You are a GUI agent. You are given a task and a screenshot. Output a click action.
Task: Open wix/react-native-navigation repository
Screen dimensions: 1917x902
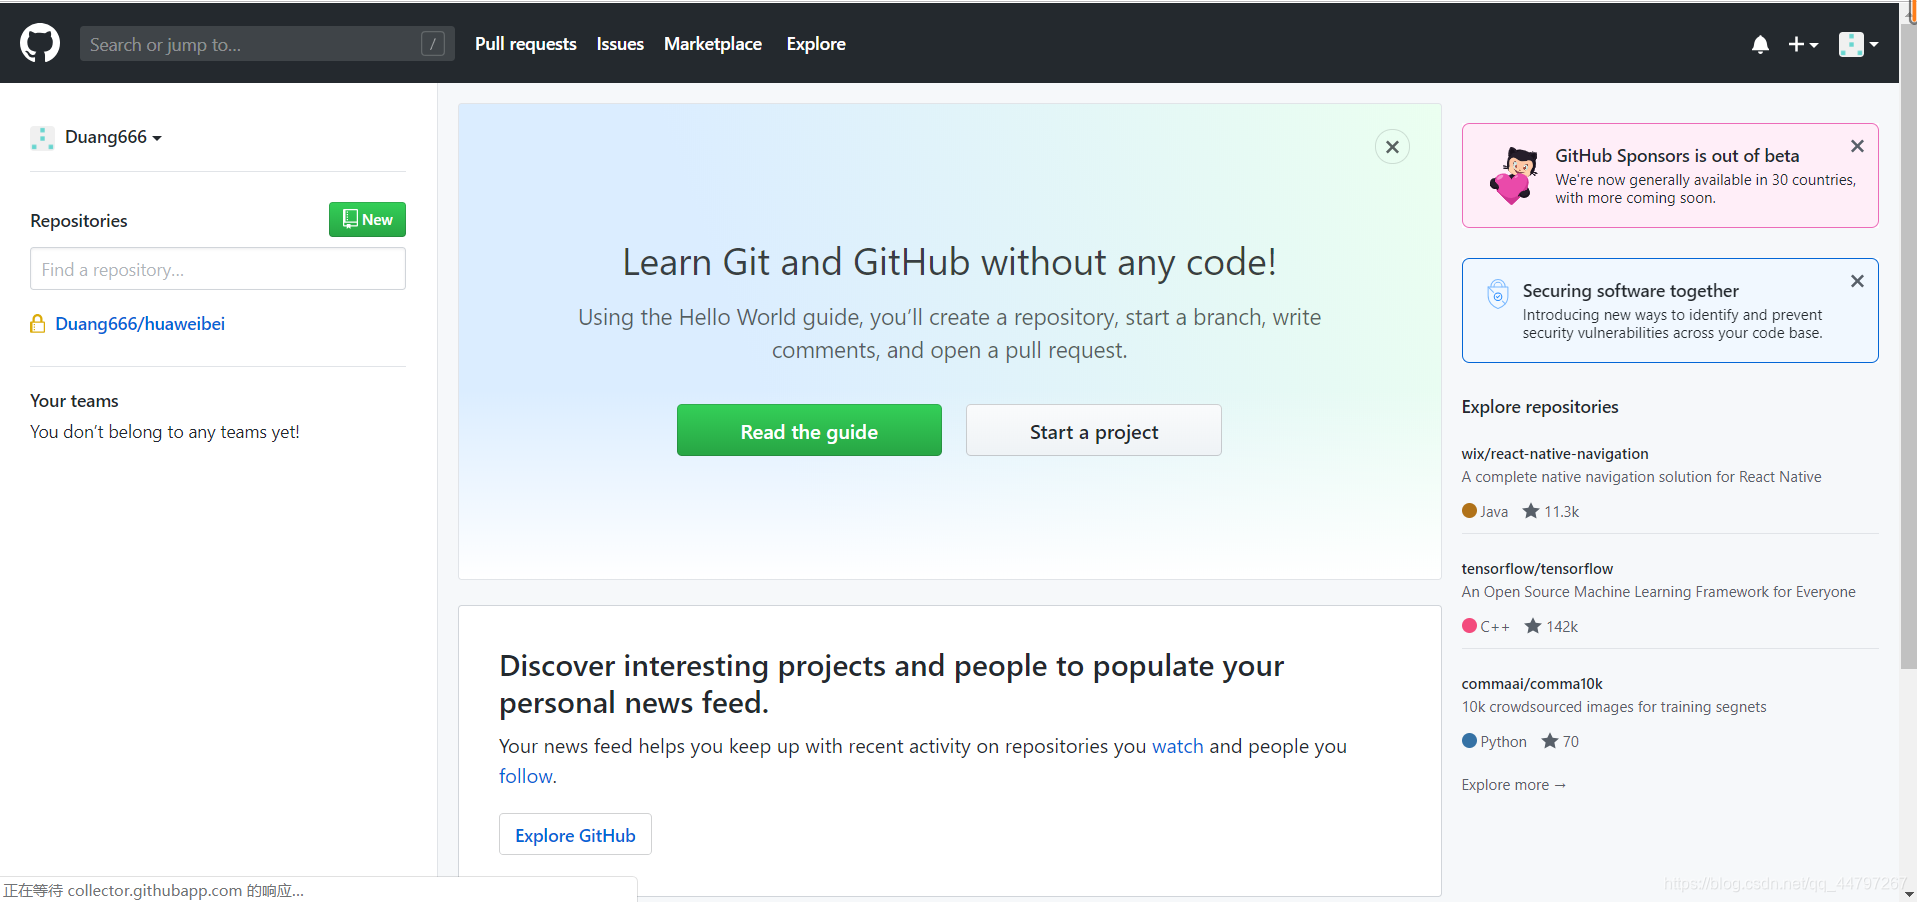pos(1555,453)
